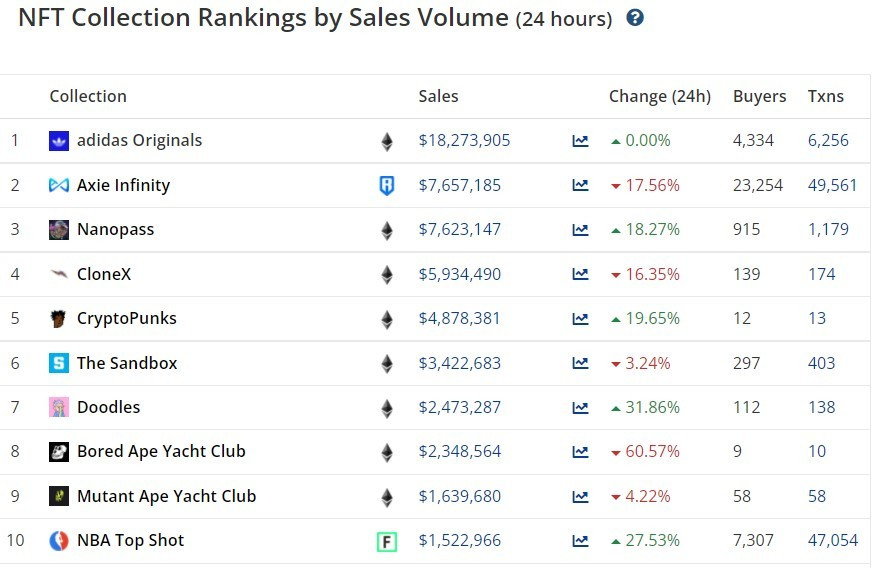The width and height of the screenshot is (873, 568).
Task: Sort by Sales column header
Action: click(x=439, y=96)
